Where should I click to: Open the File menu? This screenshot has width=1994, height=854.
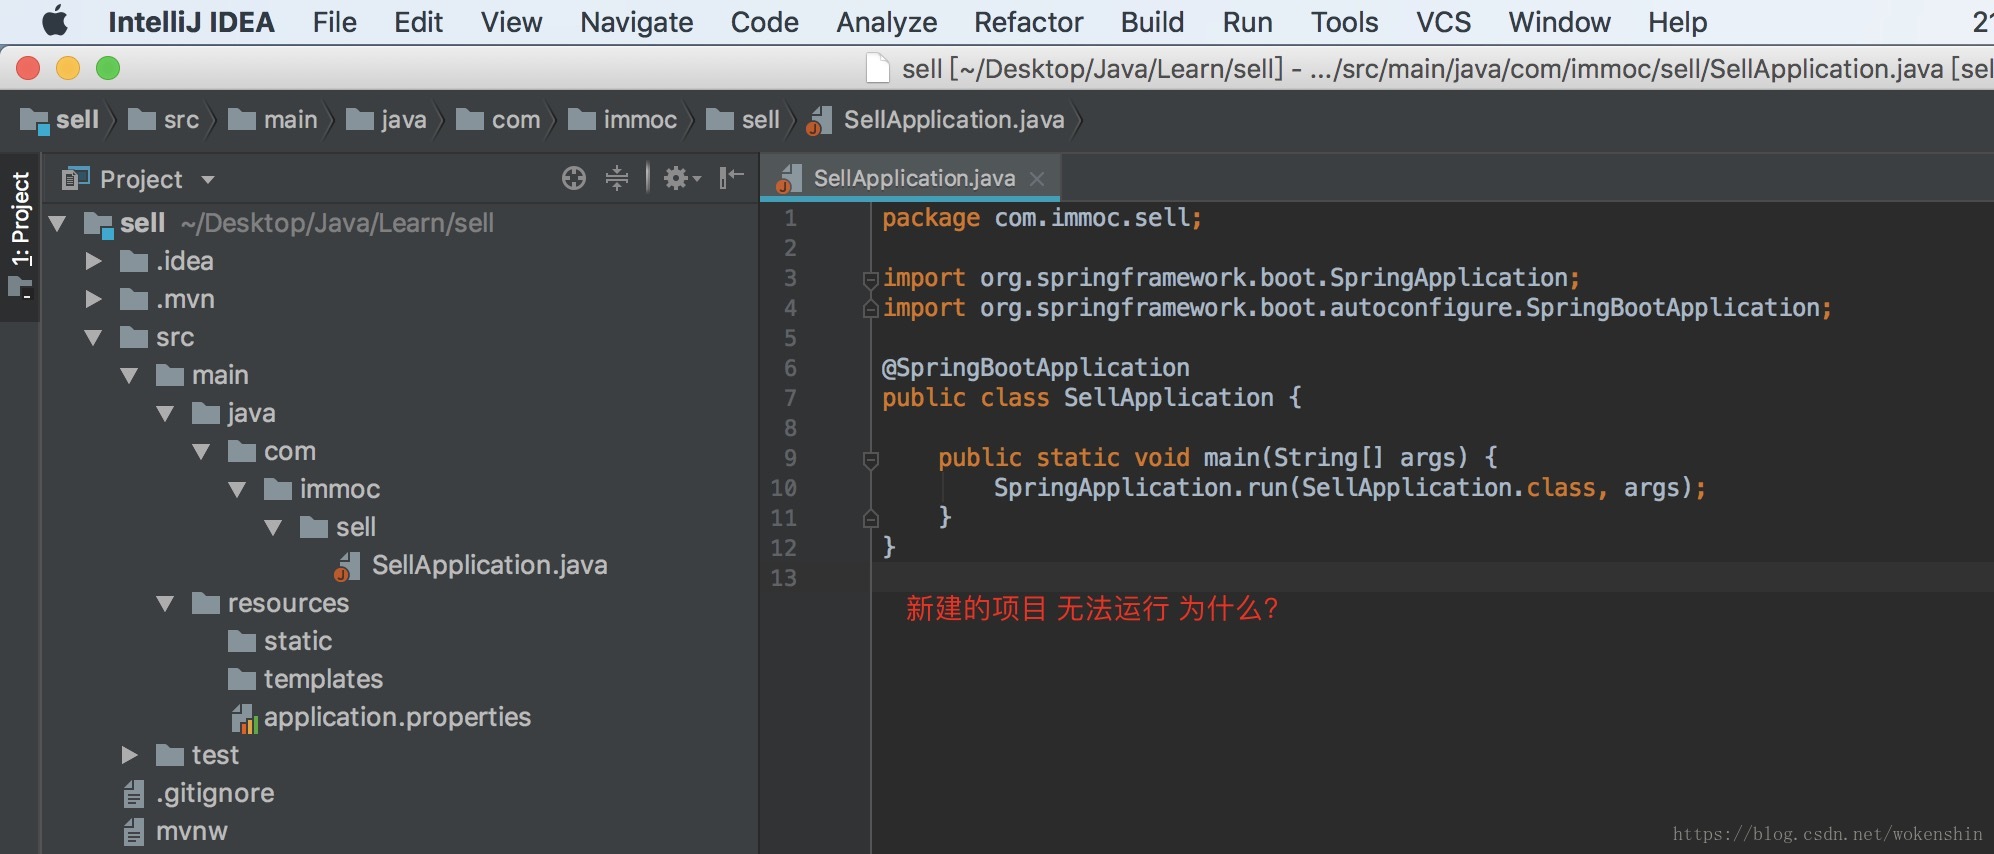click(334, 22)
